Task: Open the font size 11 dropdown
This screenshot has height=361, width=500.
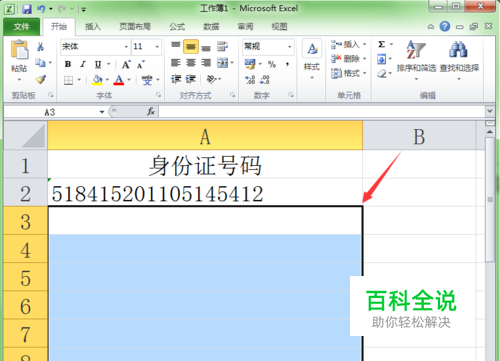Action: 157,47
